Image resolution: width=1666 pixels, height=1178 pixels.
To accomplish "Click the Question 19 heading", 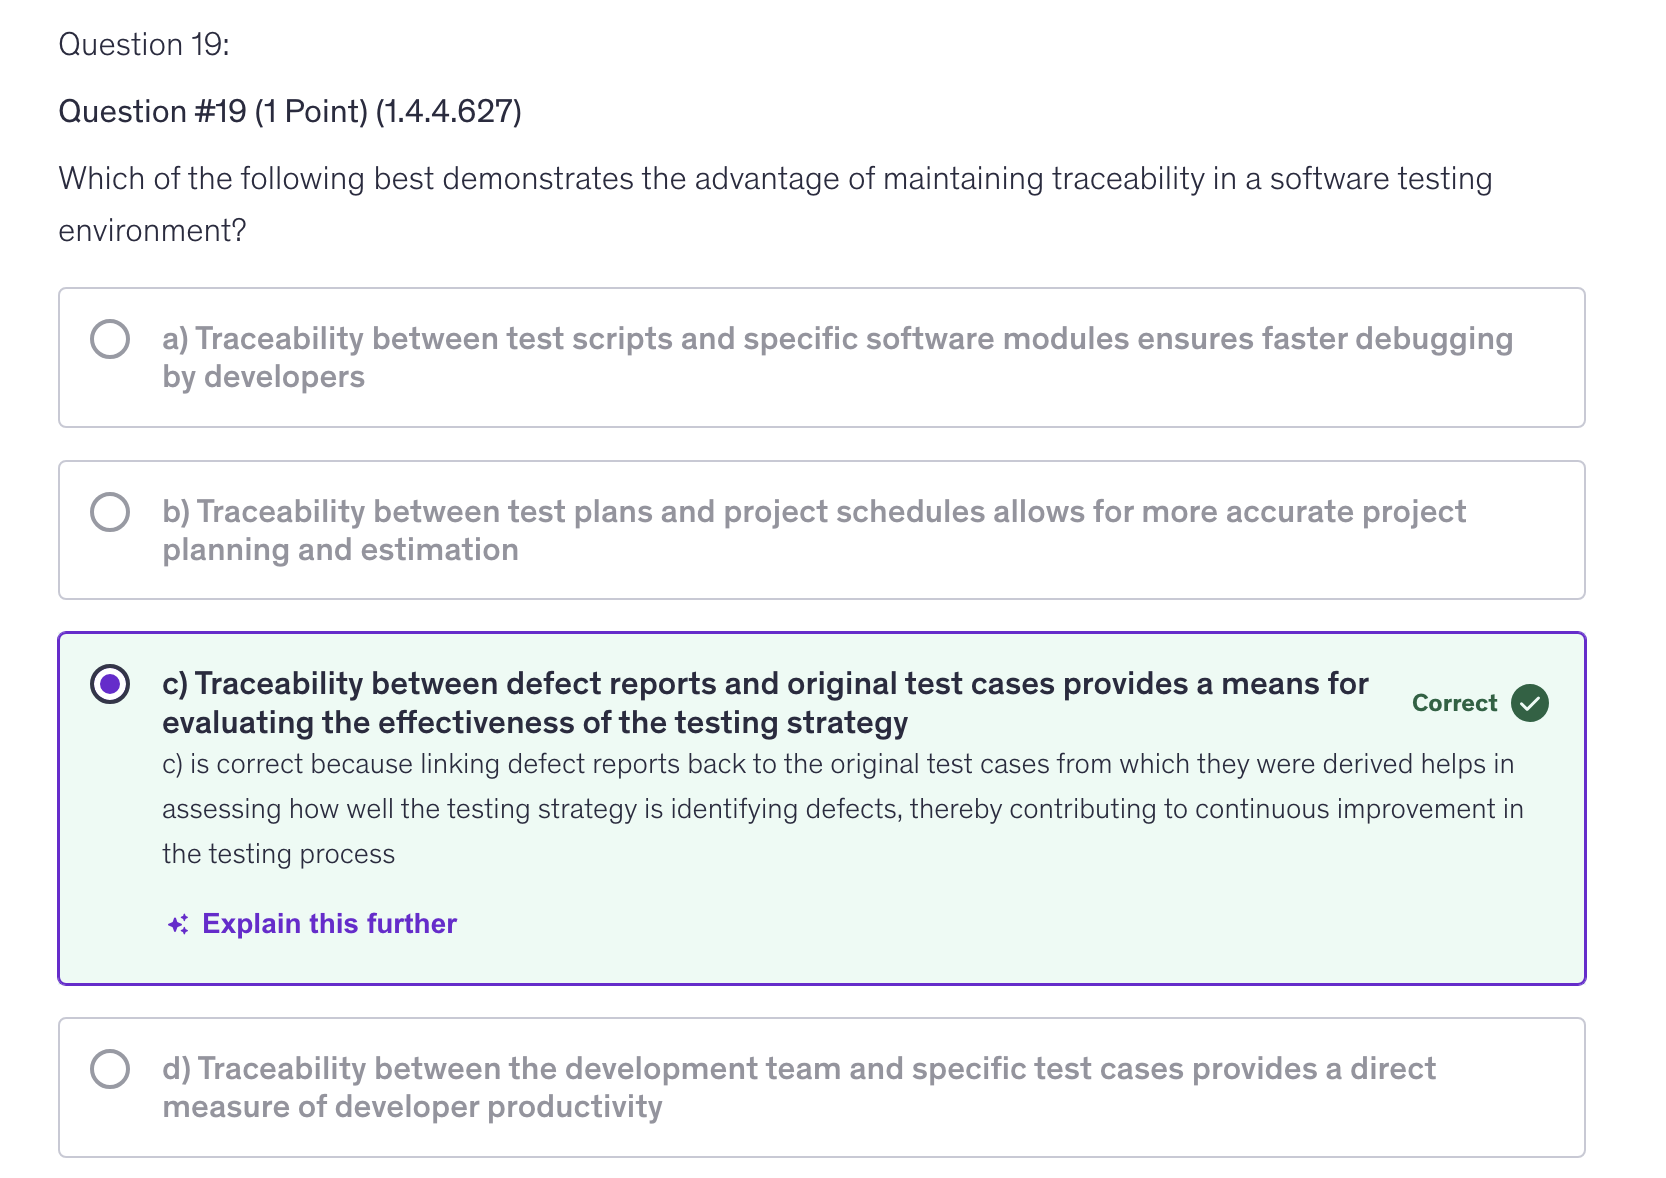I will (144, 43).
